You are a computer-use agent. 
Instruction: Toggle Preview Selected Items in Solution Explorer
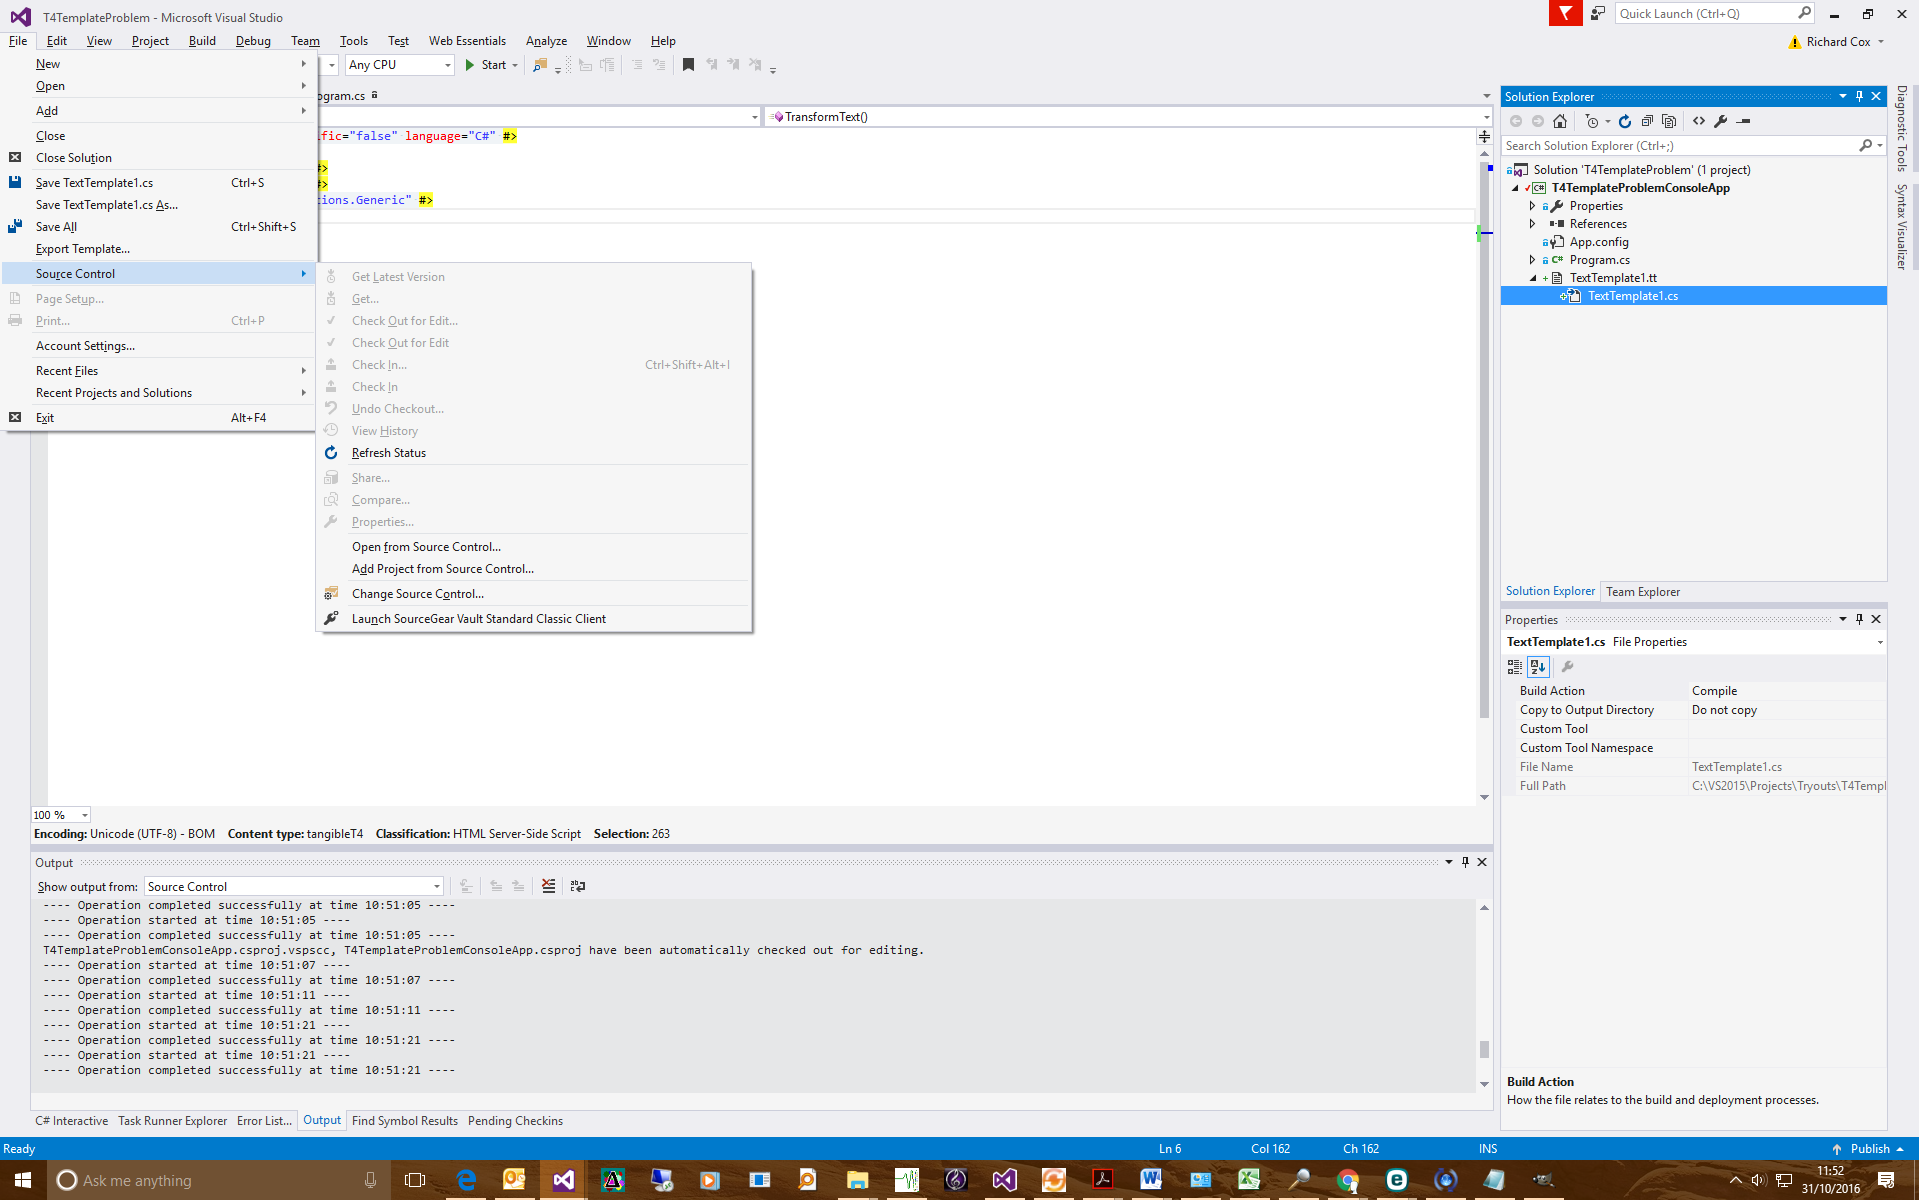[x=1744, y=121]
